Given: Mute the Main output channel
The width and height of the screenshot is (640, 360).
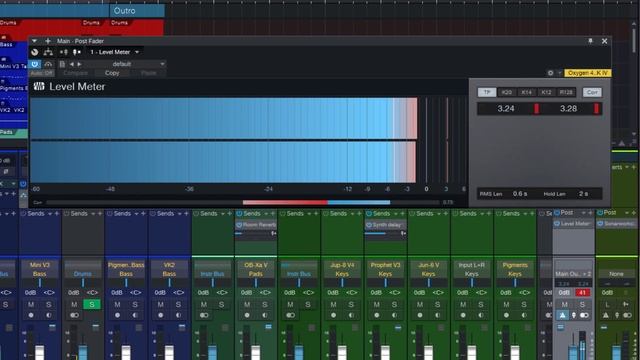Looking at the screenshot, I should [564, 304].
